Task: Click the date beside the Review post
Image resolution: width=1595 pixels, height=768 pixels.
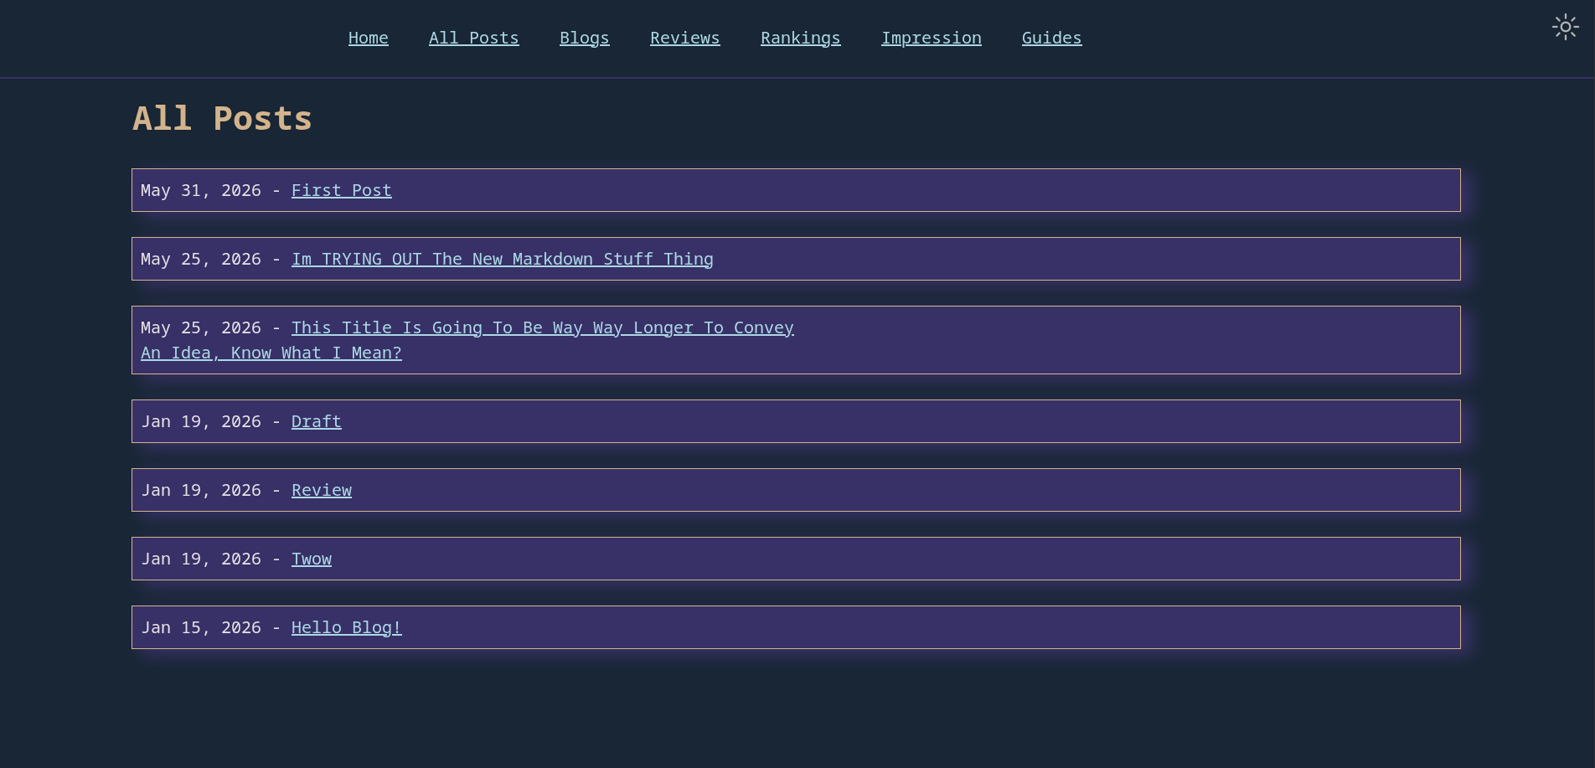Action: (x=201, y=490)
